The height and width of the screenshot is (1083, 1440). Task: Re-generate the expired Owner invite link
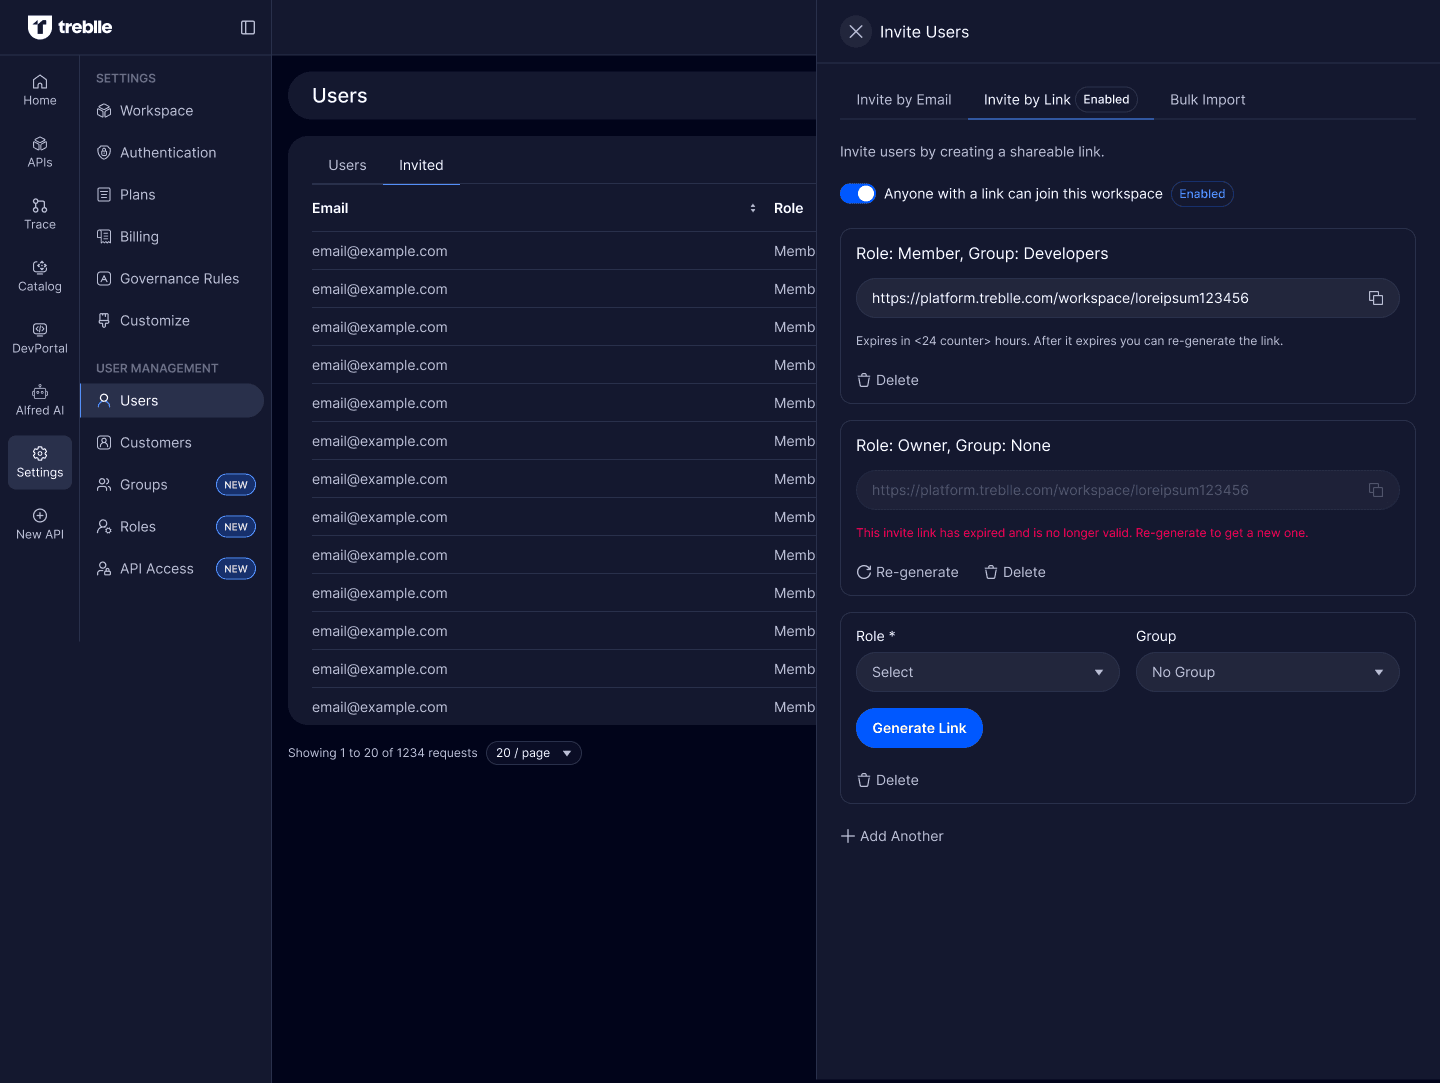(x=908, y=572)
